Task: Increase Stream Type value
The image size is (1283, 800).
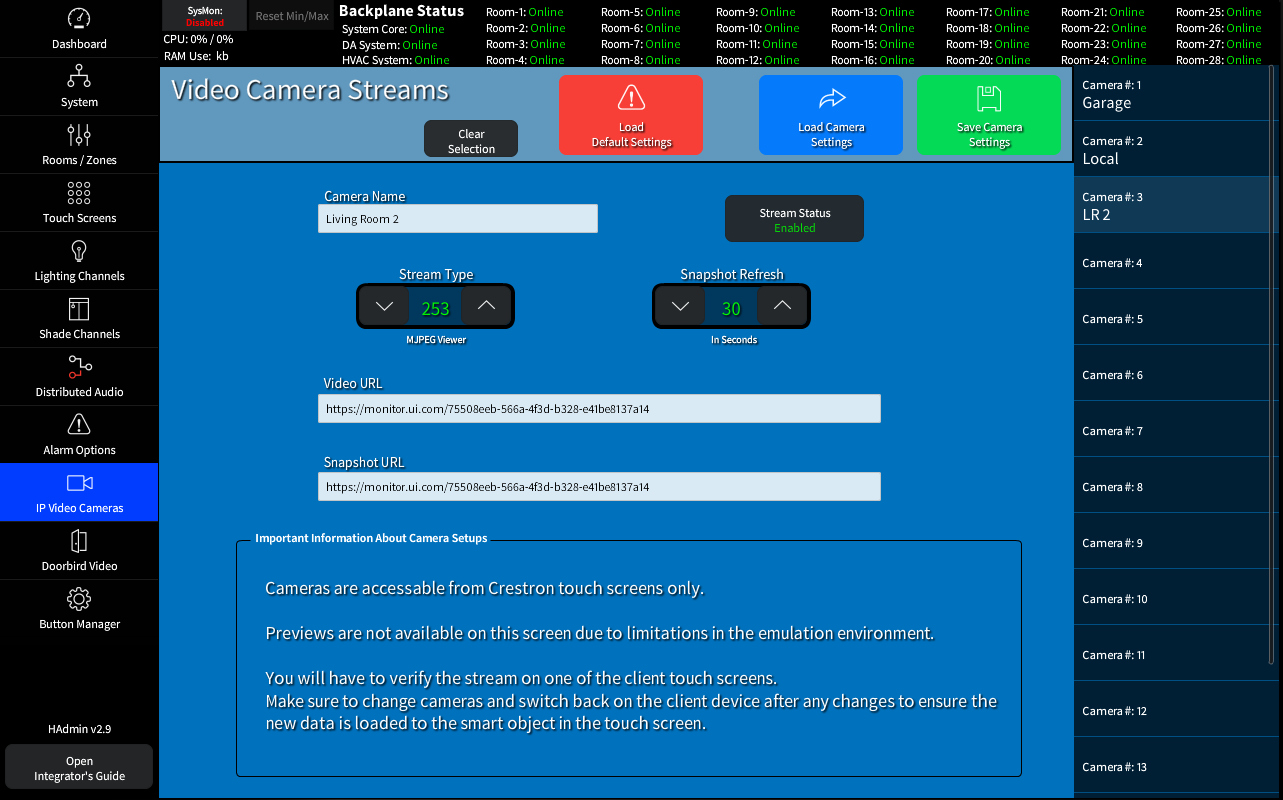Action: click(486, 306)
